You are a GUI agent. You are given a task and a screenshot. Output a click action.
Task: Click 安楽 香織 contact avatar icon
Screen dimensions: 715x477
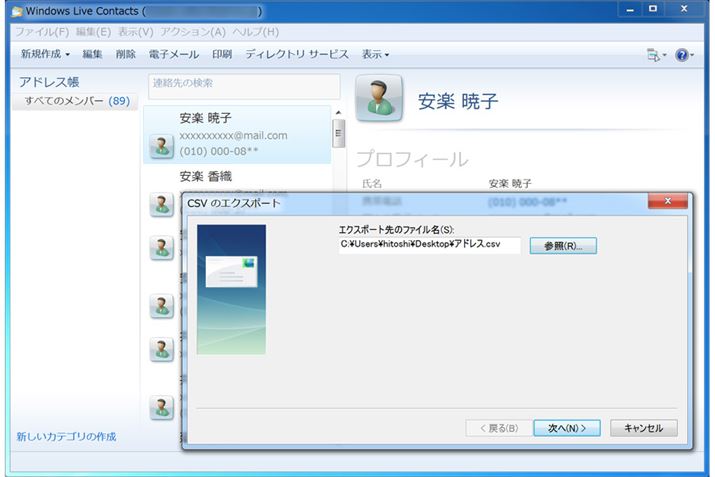pyautogui.click(x=162, y=205)
